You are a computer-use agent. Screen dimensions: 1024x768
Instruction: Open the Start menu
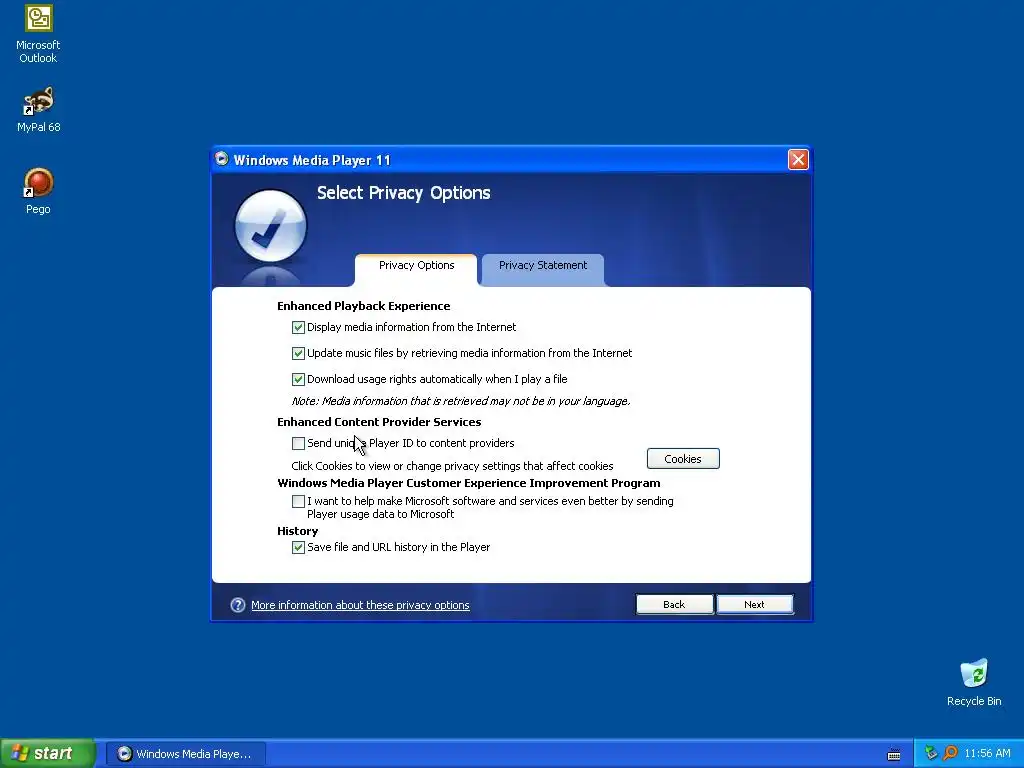[x=47, y=753]
